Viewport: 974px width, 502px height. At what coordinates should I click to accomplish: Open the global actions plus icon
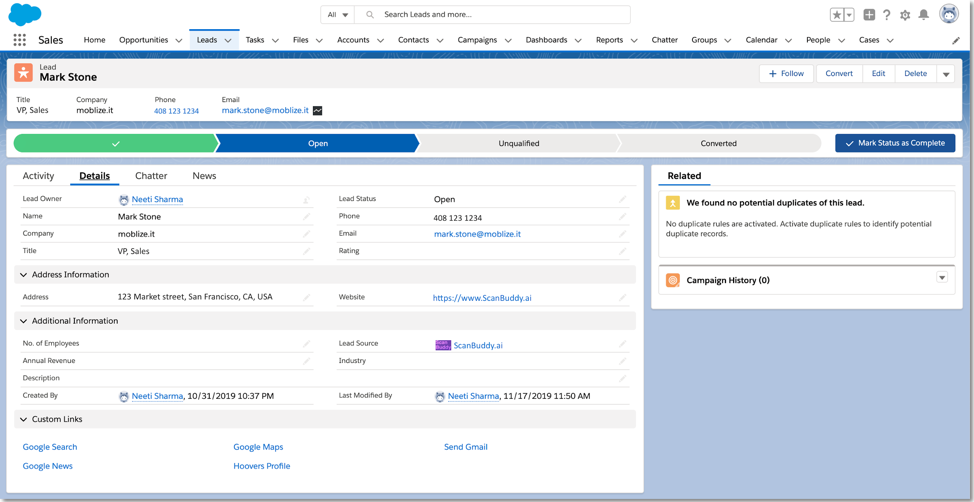coord(869,15)
